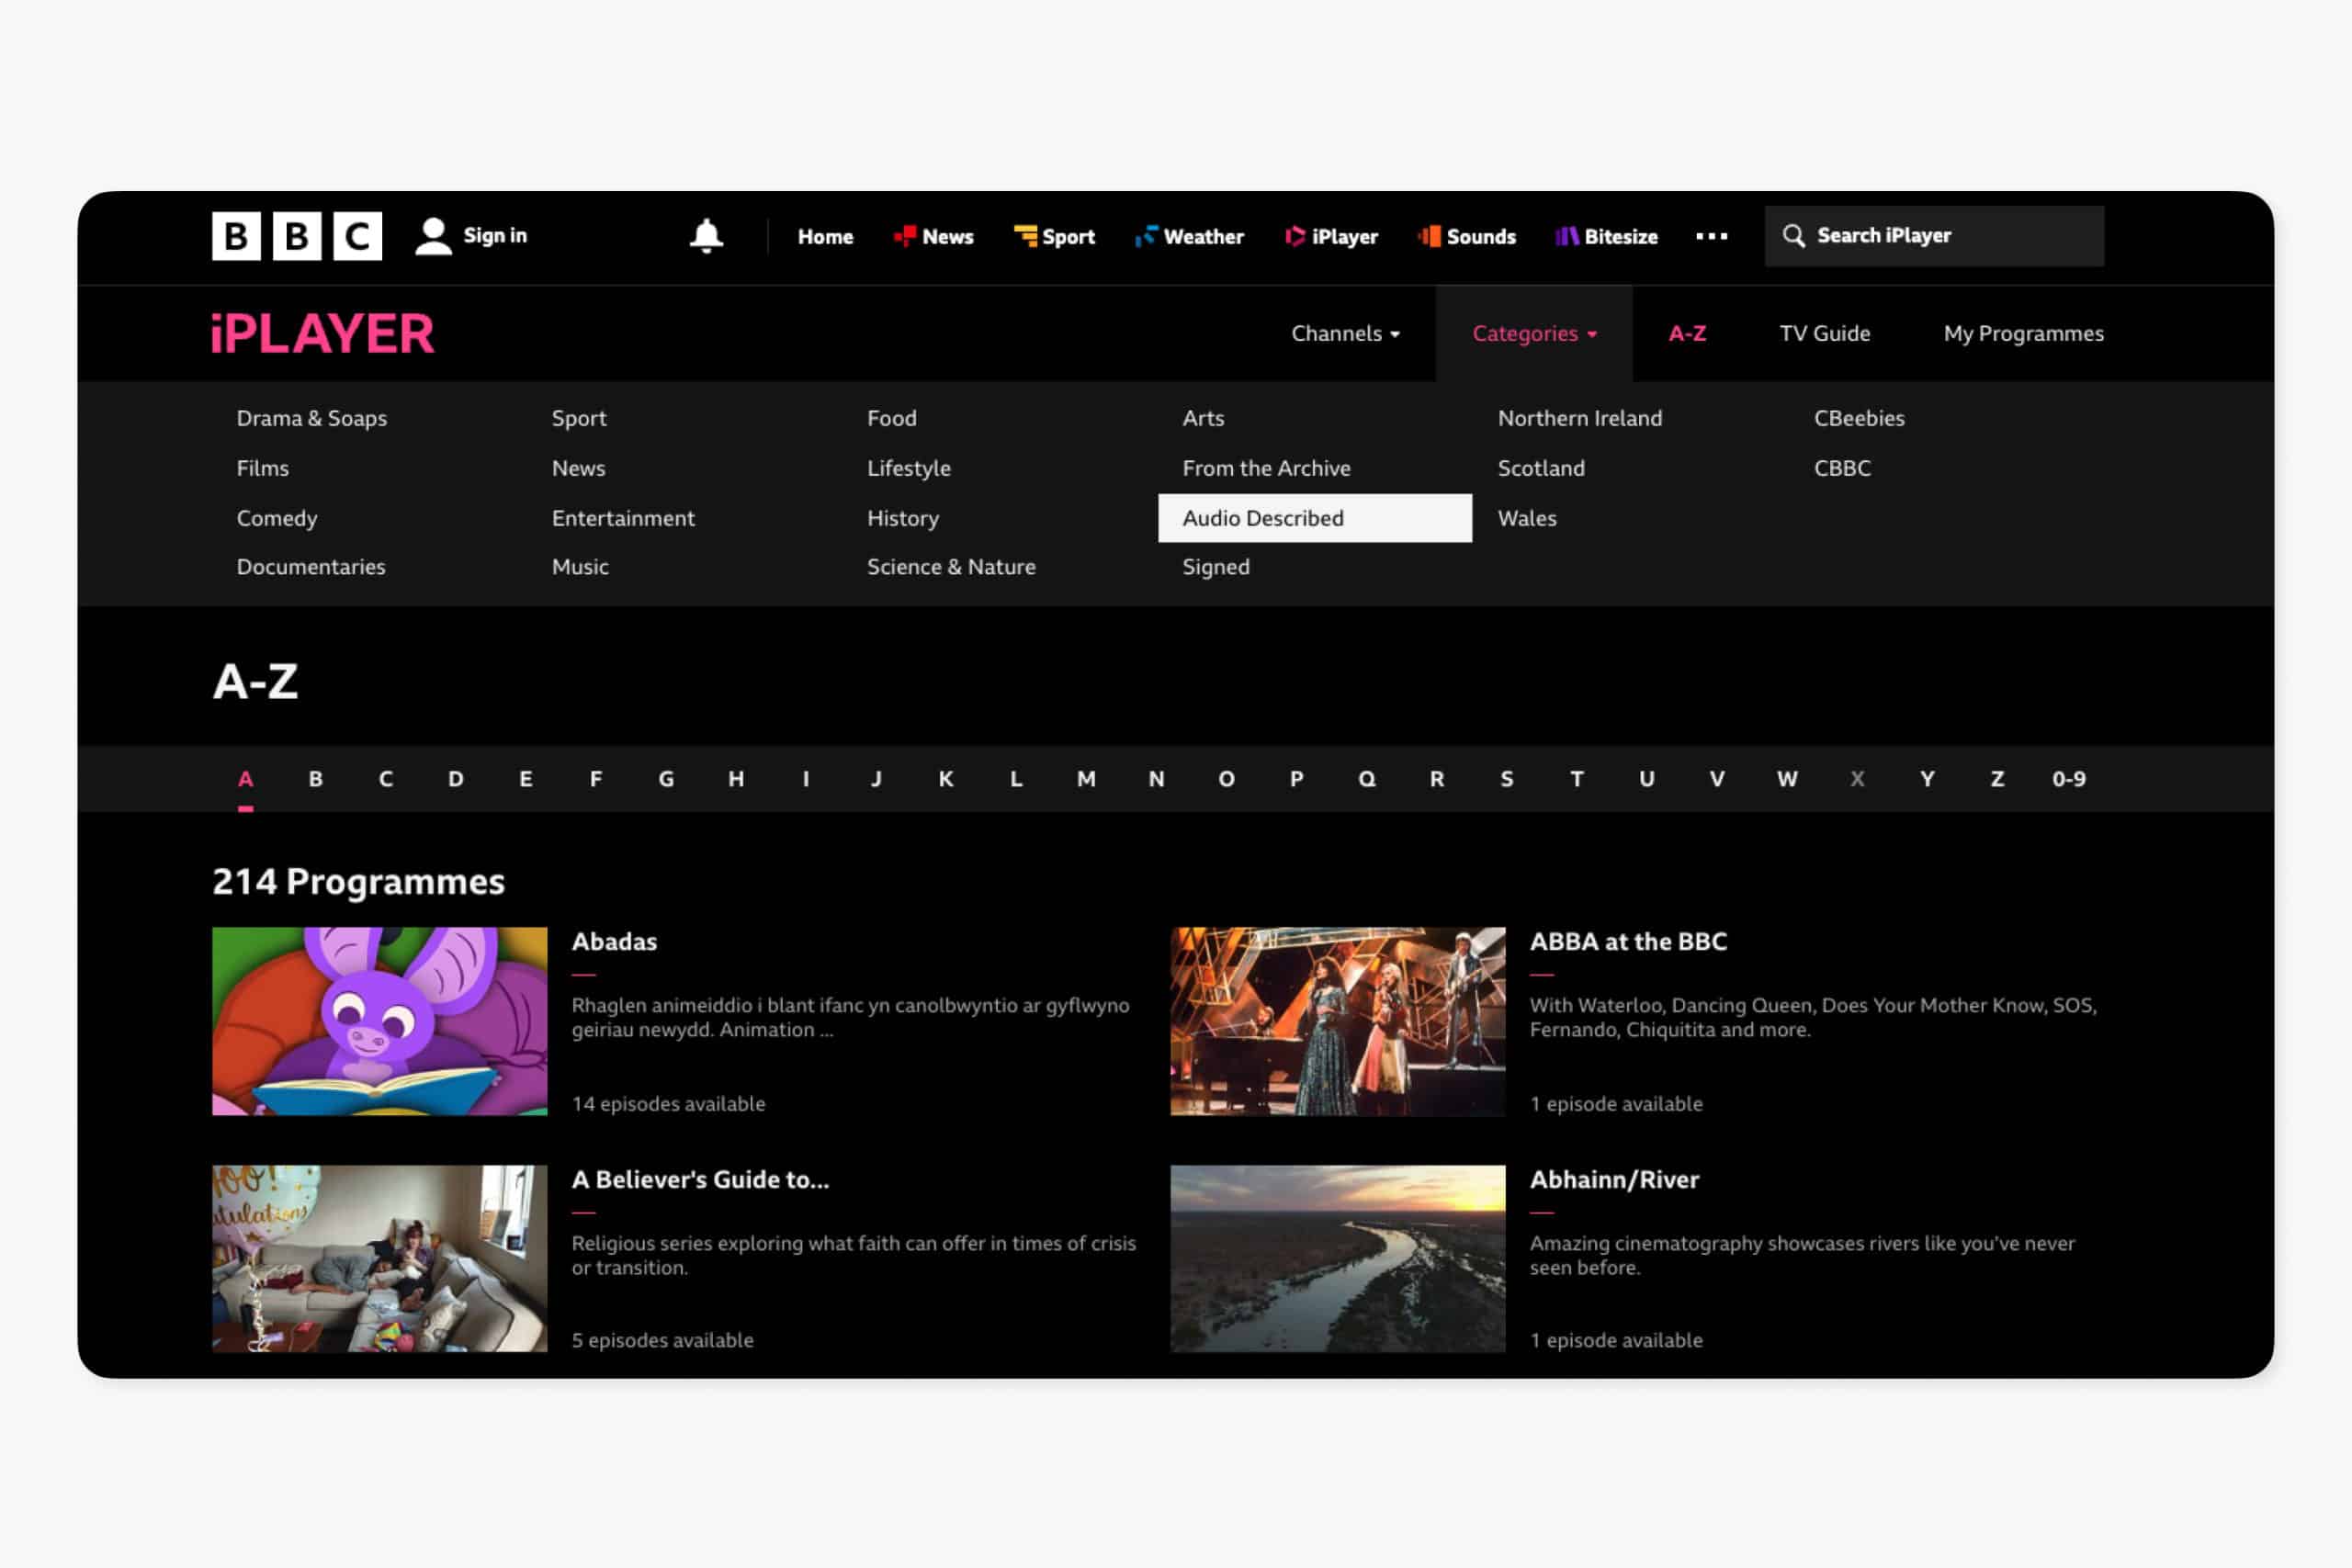Select letter Z in alphabet bar
2352x1568 pixels.
click(x=1997, y=779)
